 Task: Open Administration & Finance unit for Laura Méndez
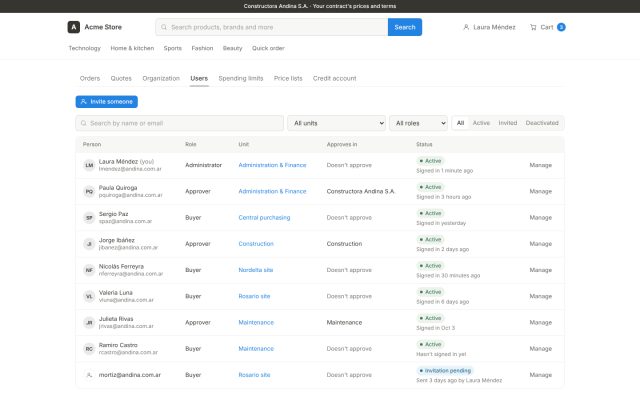tap(272, 165)
